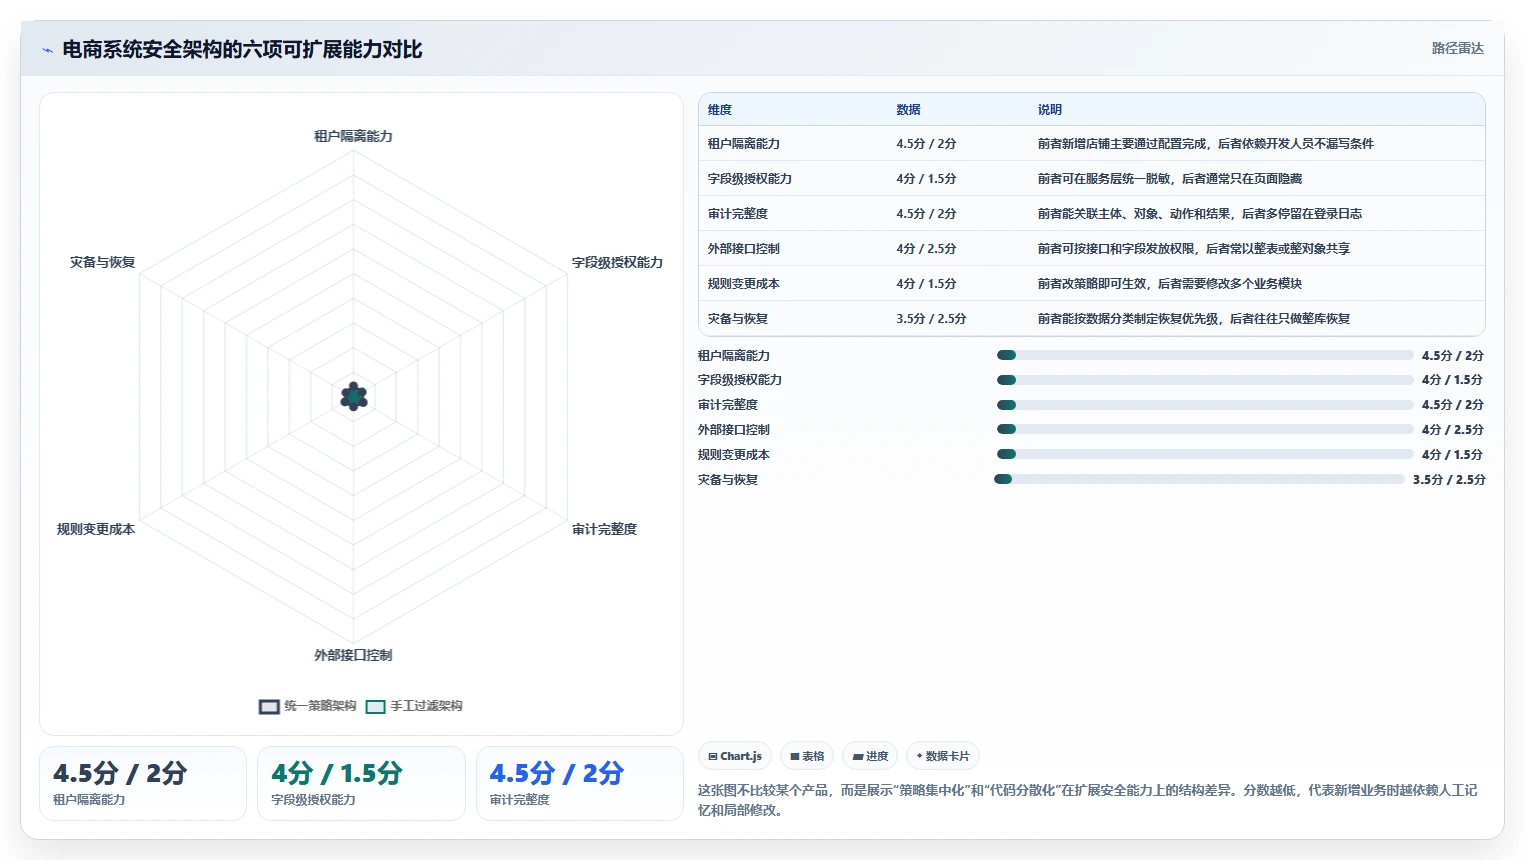Click the 租户隔离能力 axis label on the radar
1525x860 pixels.
point(353,136)
